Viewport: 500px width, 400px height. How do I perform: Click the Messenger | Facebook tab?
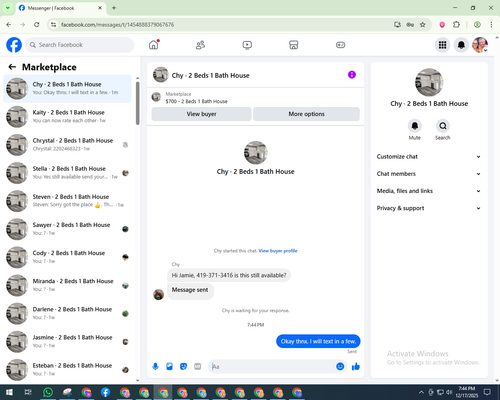(x=60, y=8)
